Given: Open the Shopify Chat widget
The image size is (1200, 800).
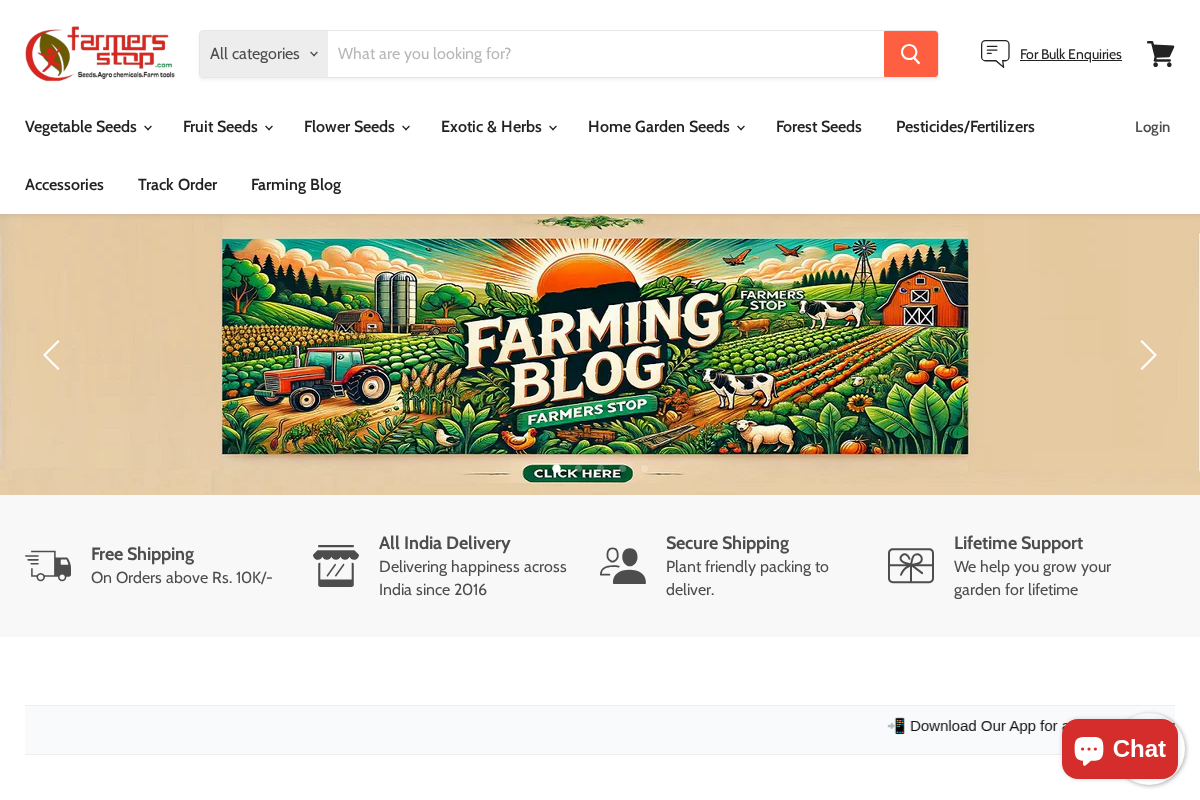Looking at the screenshot, I should (x=1119, y=749).
